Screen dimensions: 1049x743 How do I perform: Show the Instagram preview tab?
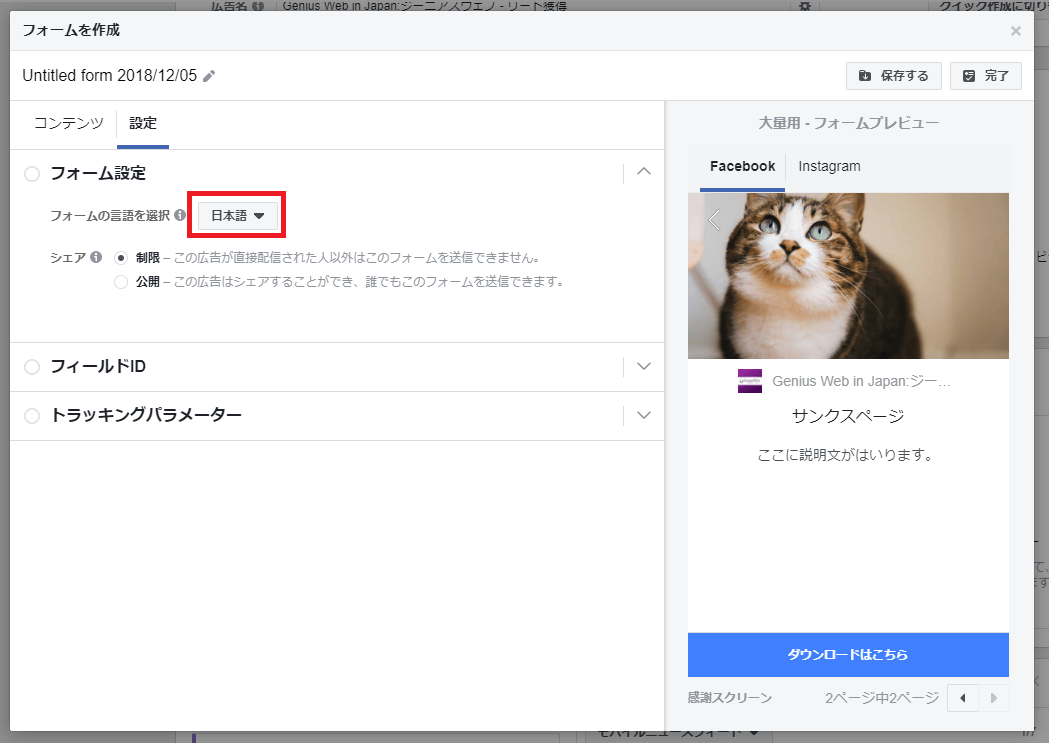pos(830,167)
